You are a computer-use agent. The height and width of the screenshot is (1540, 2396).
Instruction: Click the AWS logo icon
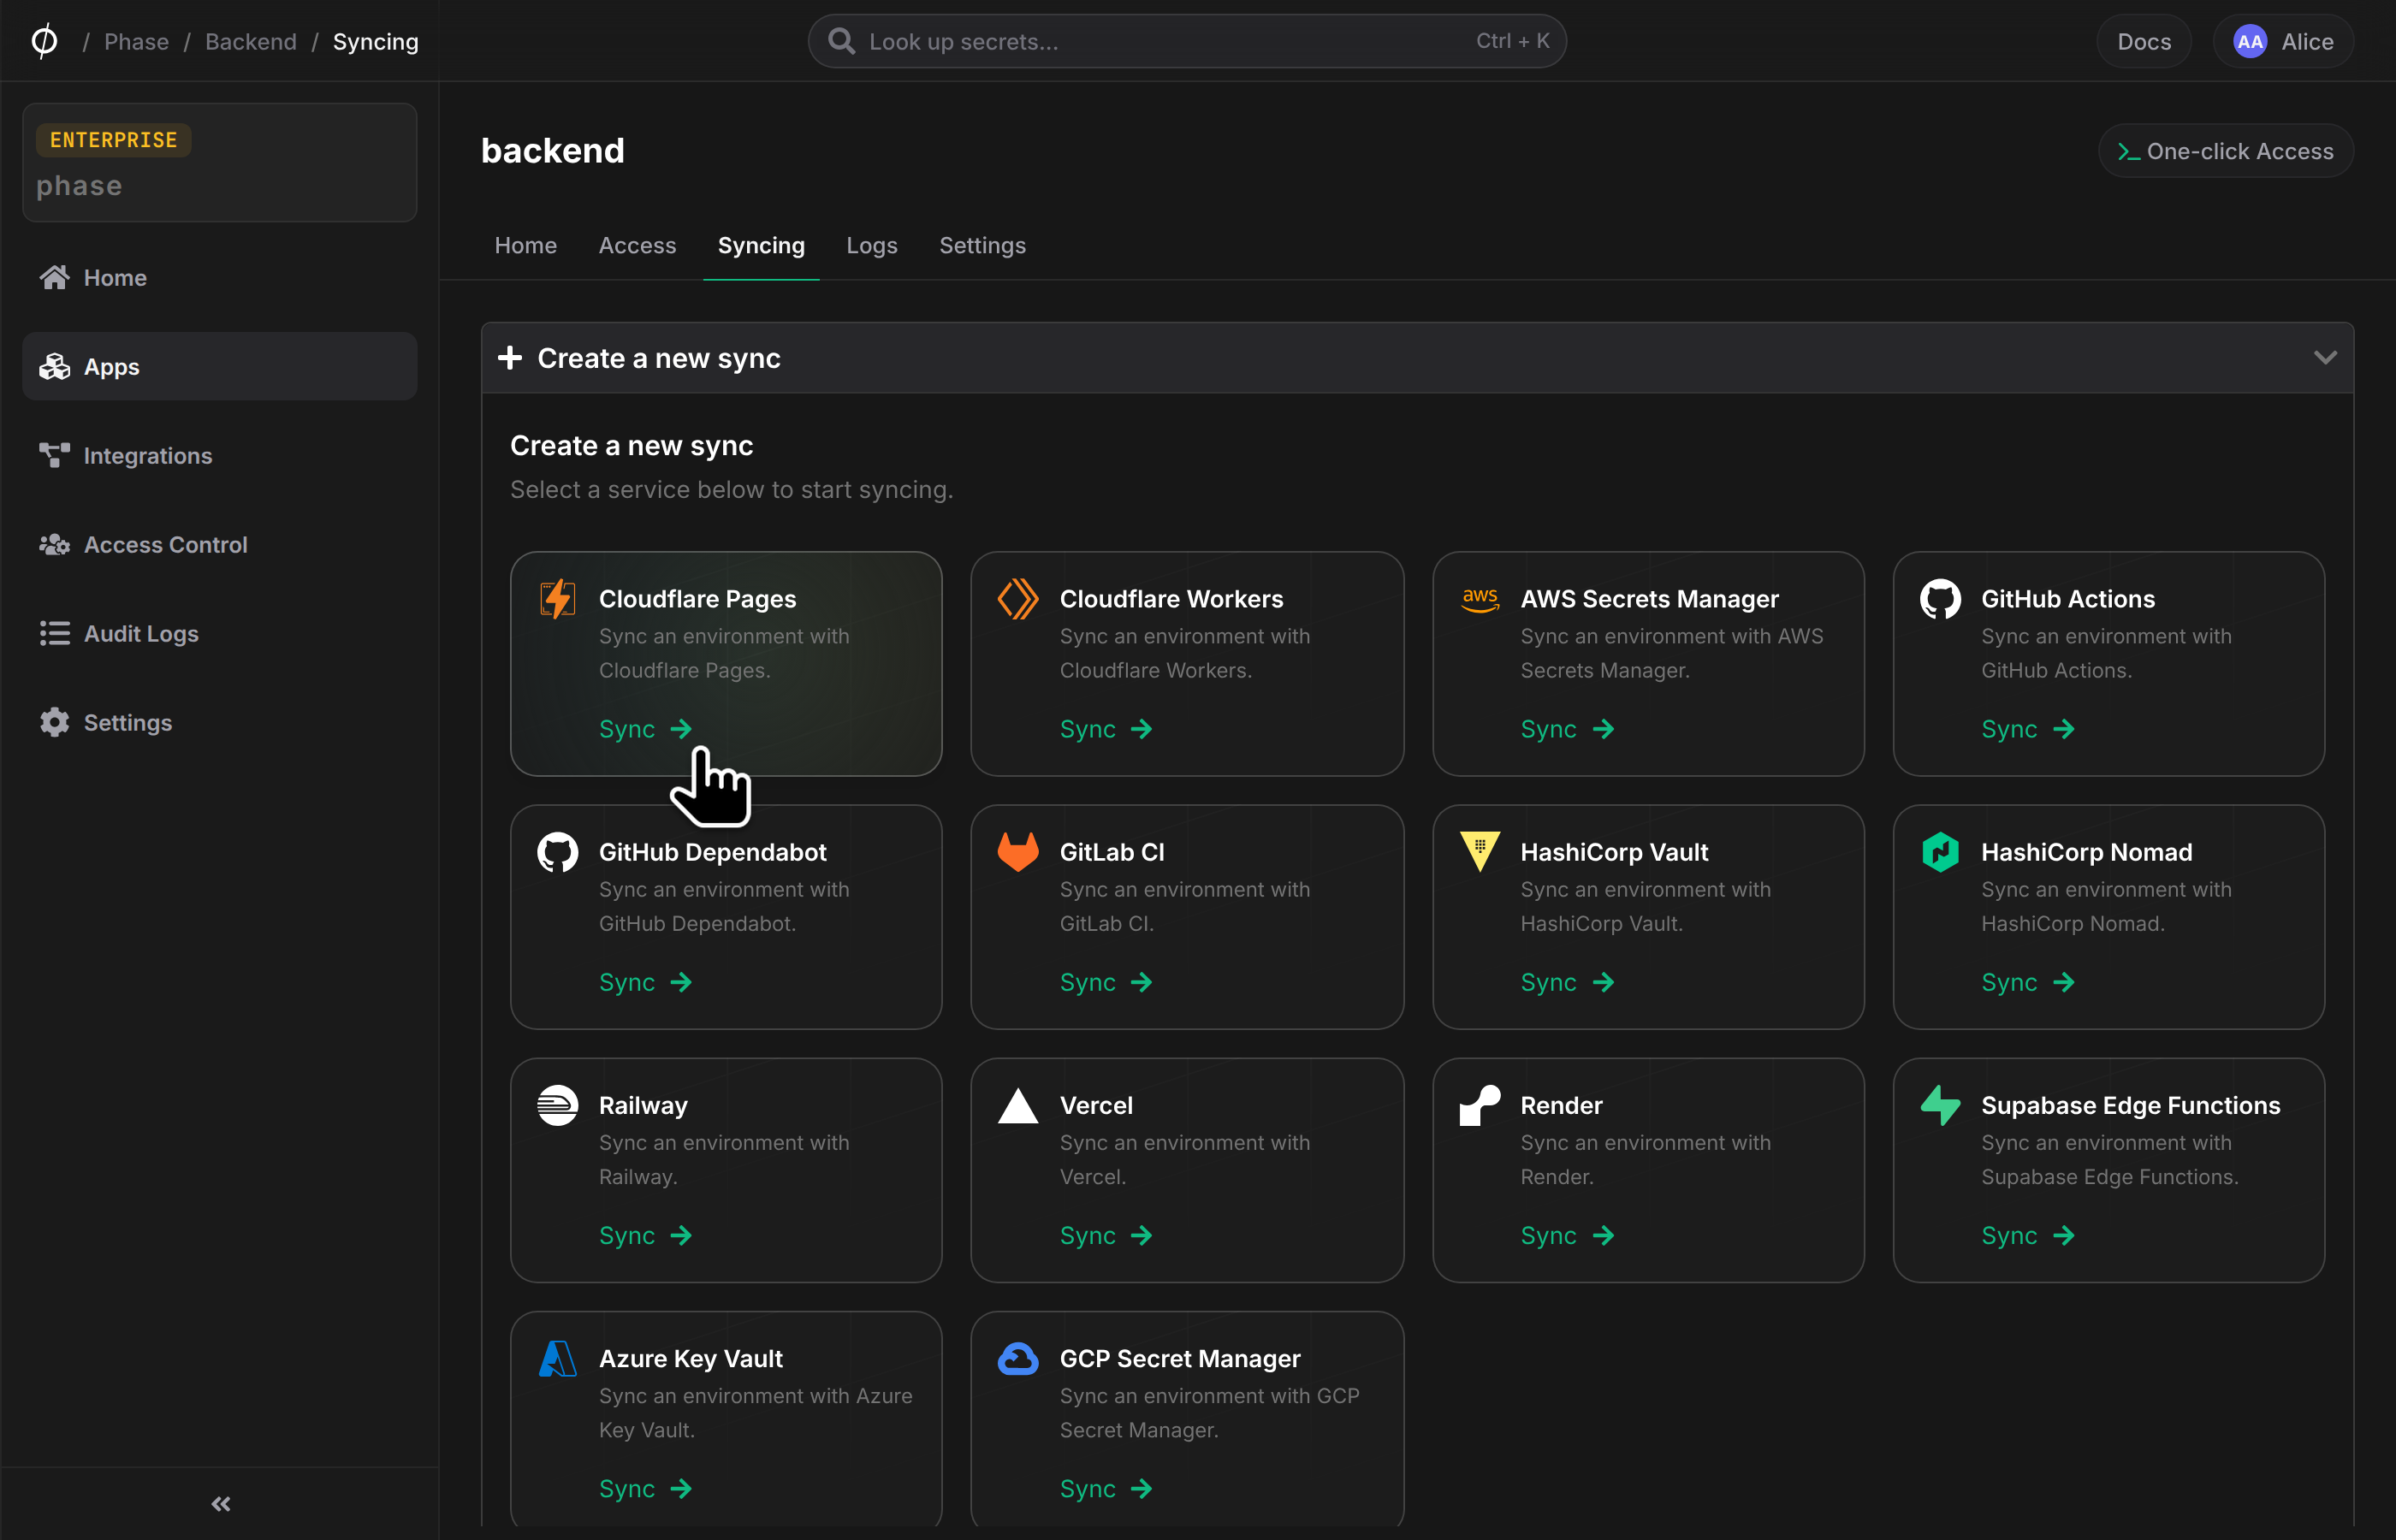(1479, 599)
